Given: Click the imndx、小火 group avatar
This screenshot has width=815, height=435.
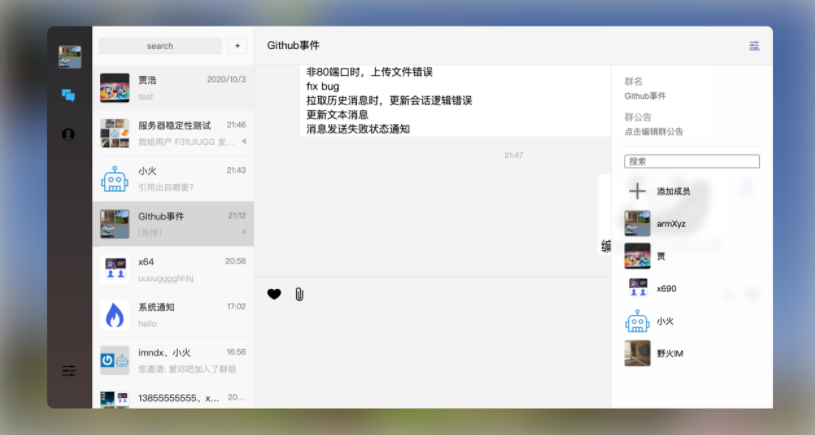Looking at the screenshot, I should 114,360.
